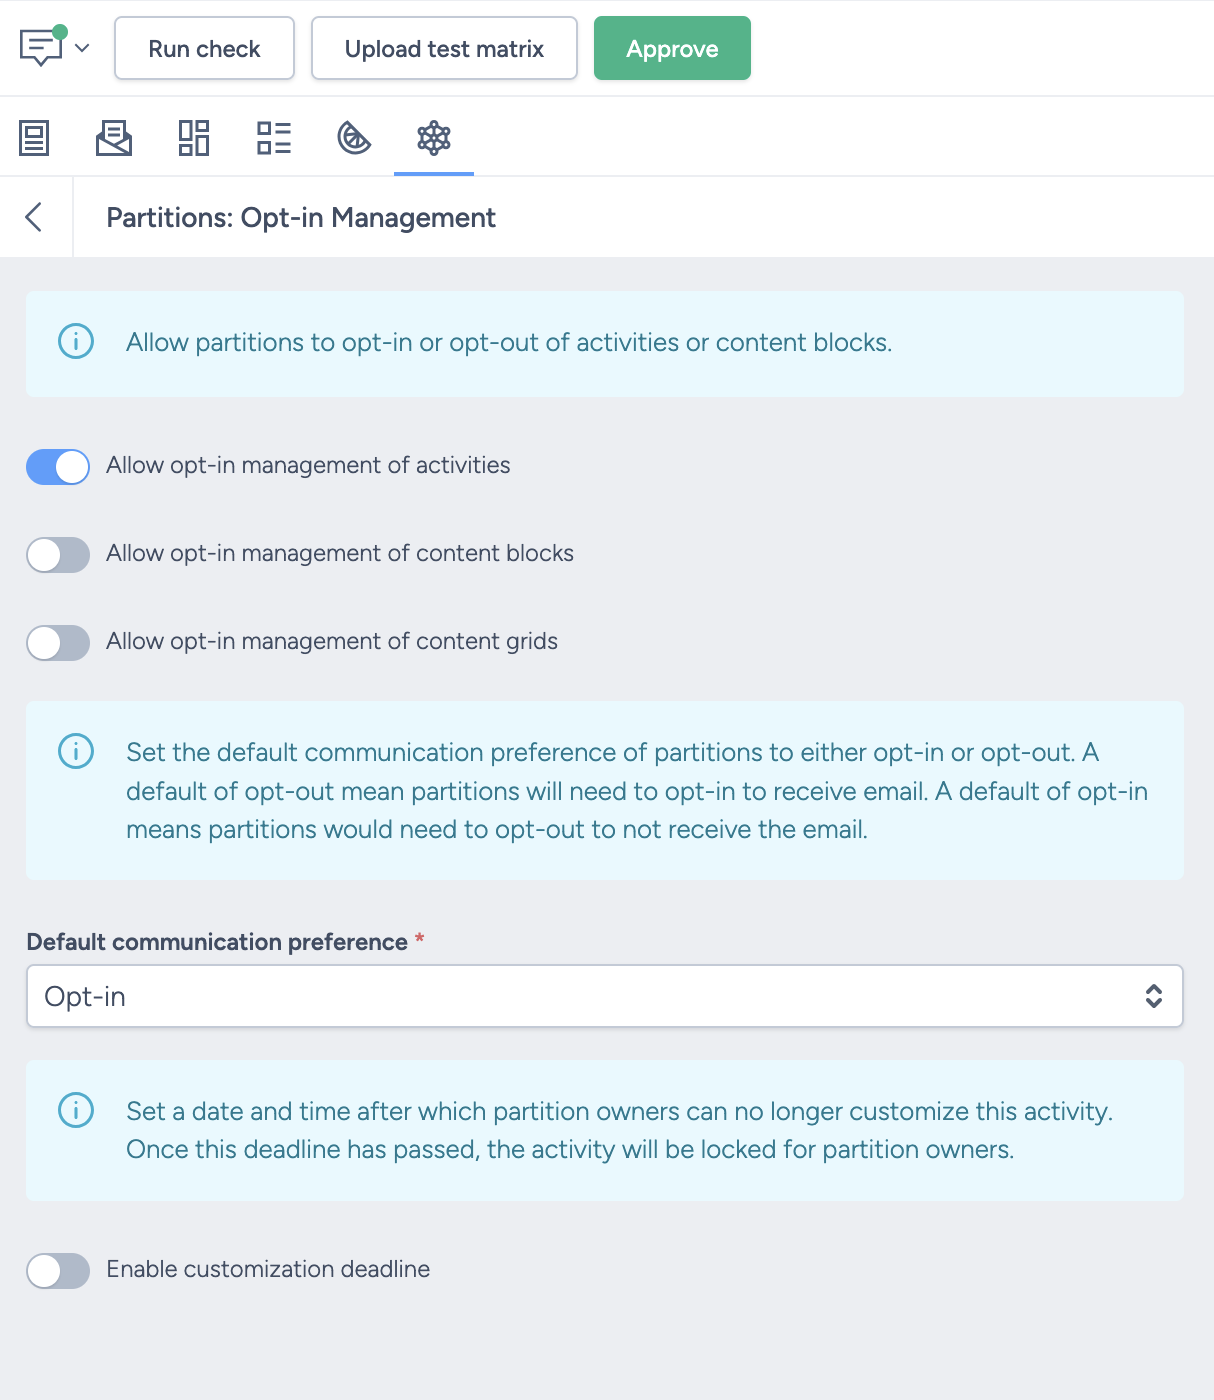Viewport: 1214px width, 1400px height.
Task: Select the orange slice segmentation icon
Action: [353, 140]
